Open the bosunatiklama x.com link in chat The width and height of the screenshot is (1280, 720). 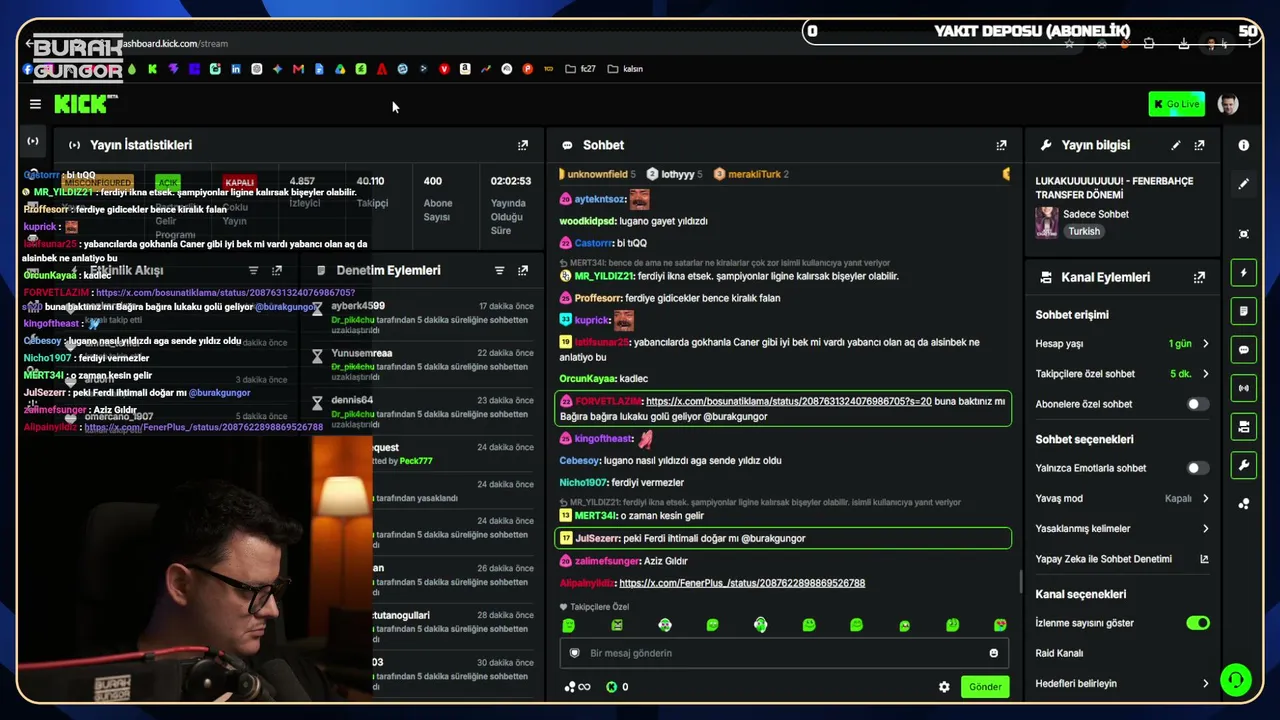click(x=788, y=401)
